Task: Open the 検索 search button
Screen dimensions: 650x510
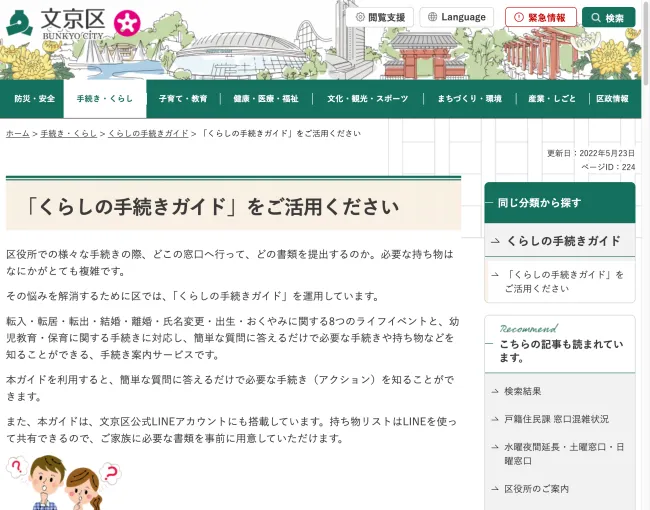Action: pos(608,17)
